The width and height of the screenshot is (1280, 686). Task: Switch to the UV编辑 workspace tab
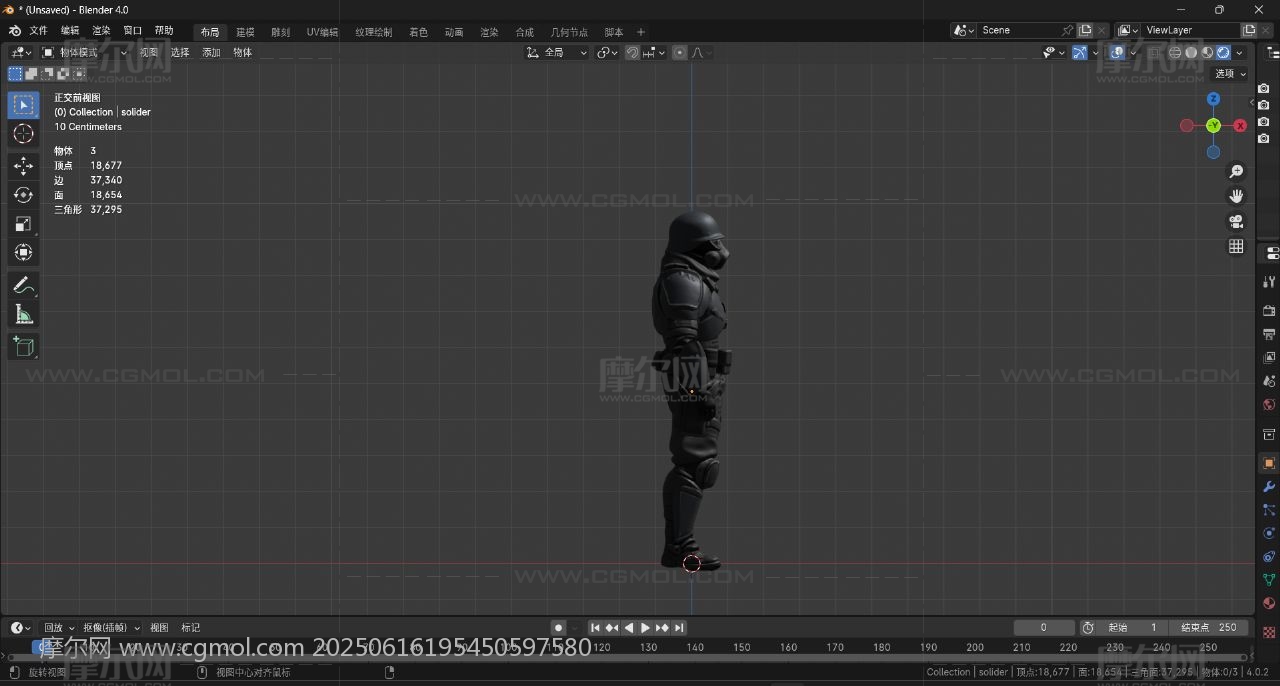(x=322, y=32)
